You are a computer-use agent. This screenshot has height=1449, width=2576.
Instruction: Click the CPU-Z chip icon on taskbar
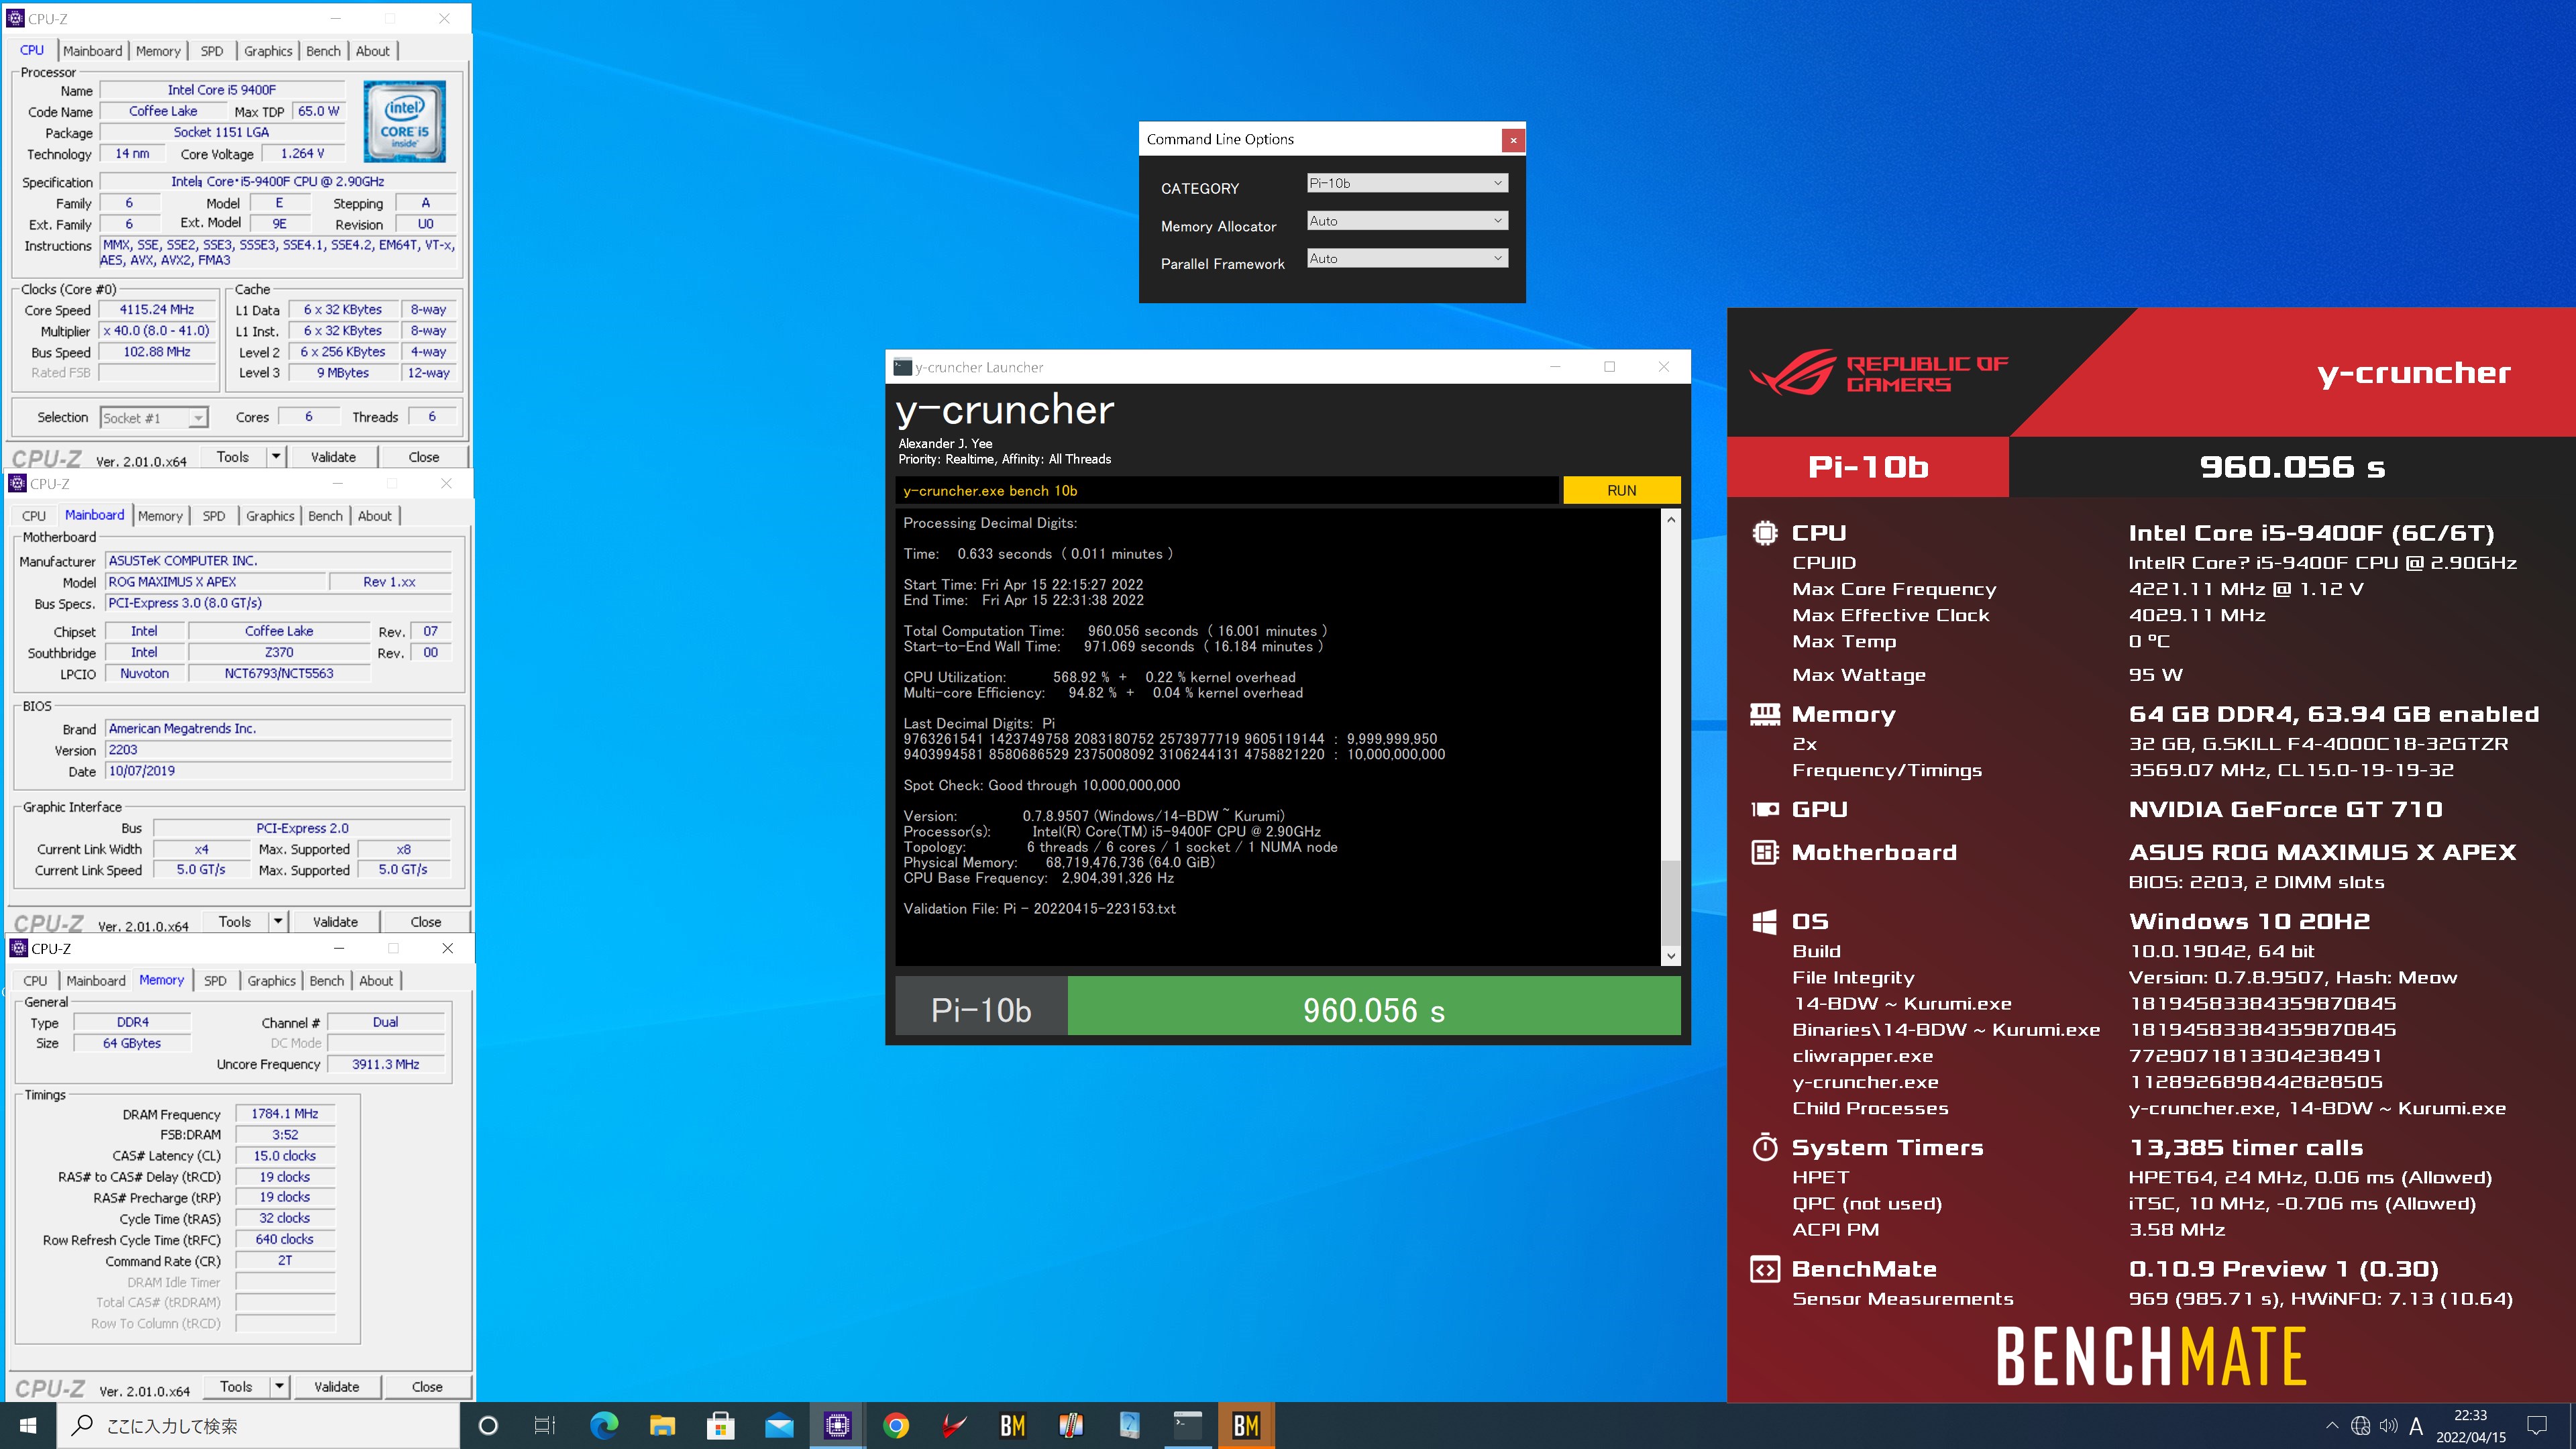[837, 1425]
